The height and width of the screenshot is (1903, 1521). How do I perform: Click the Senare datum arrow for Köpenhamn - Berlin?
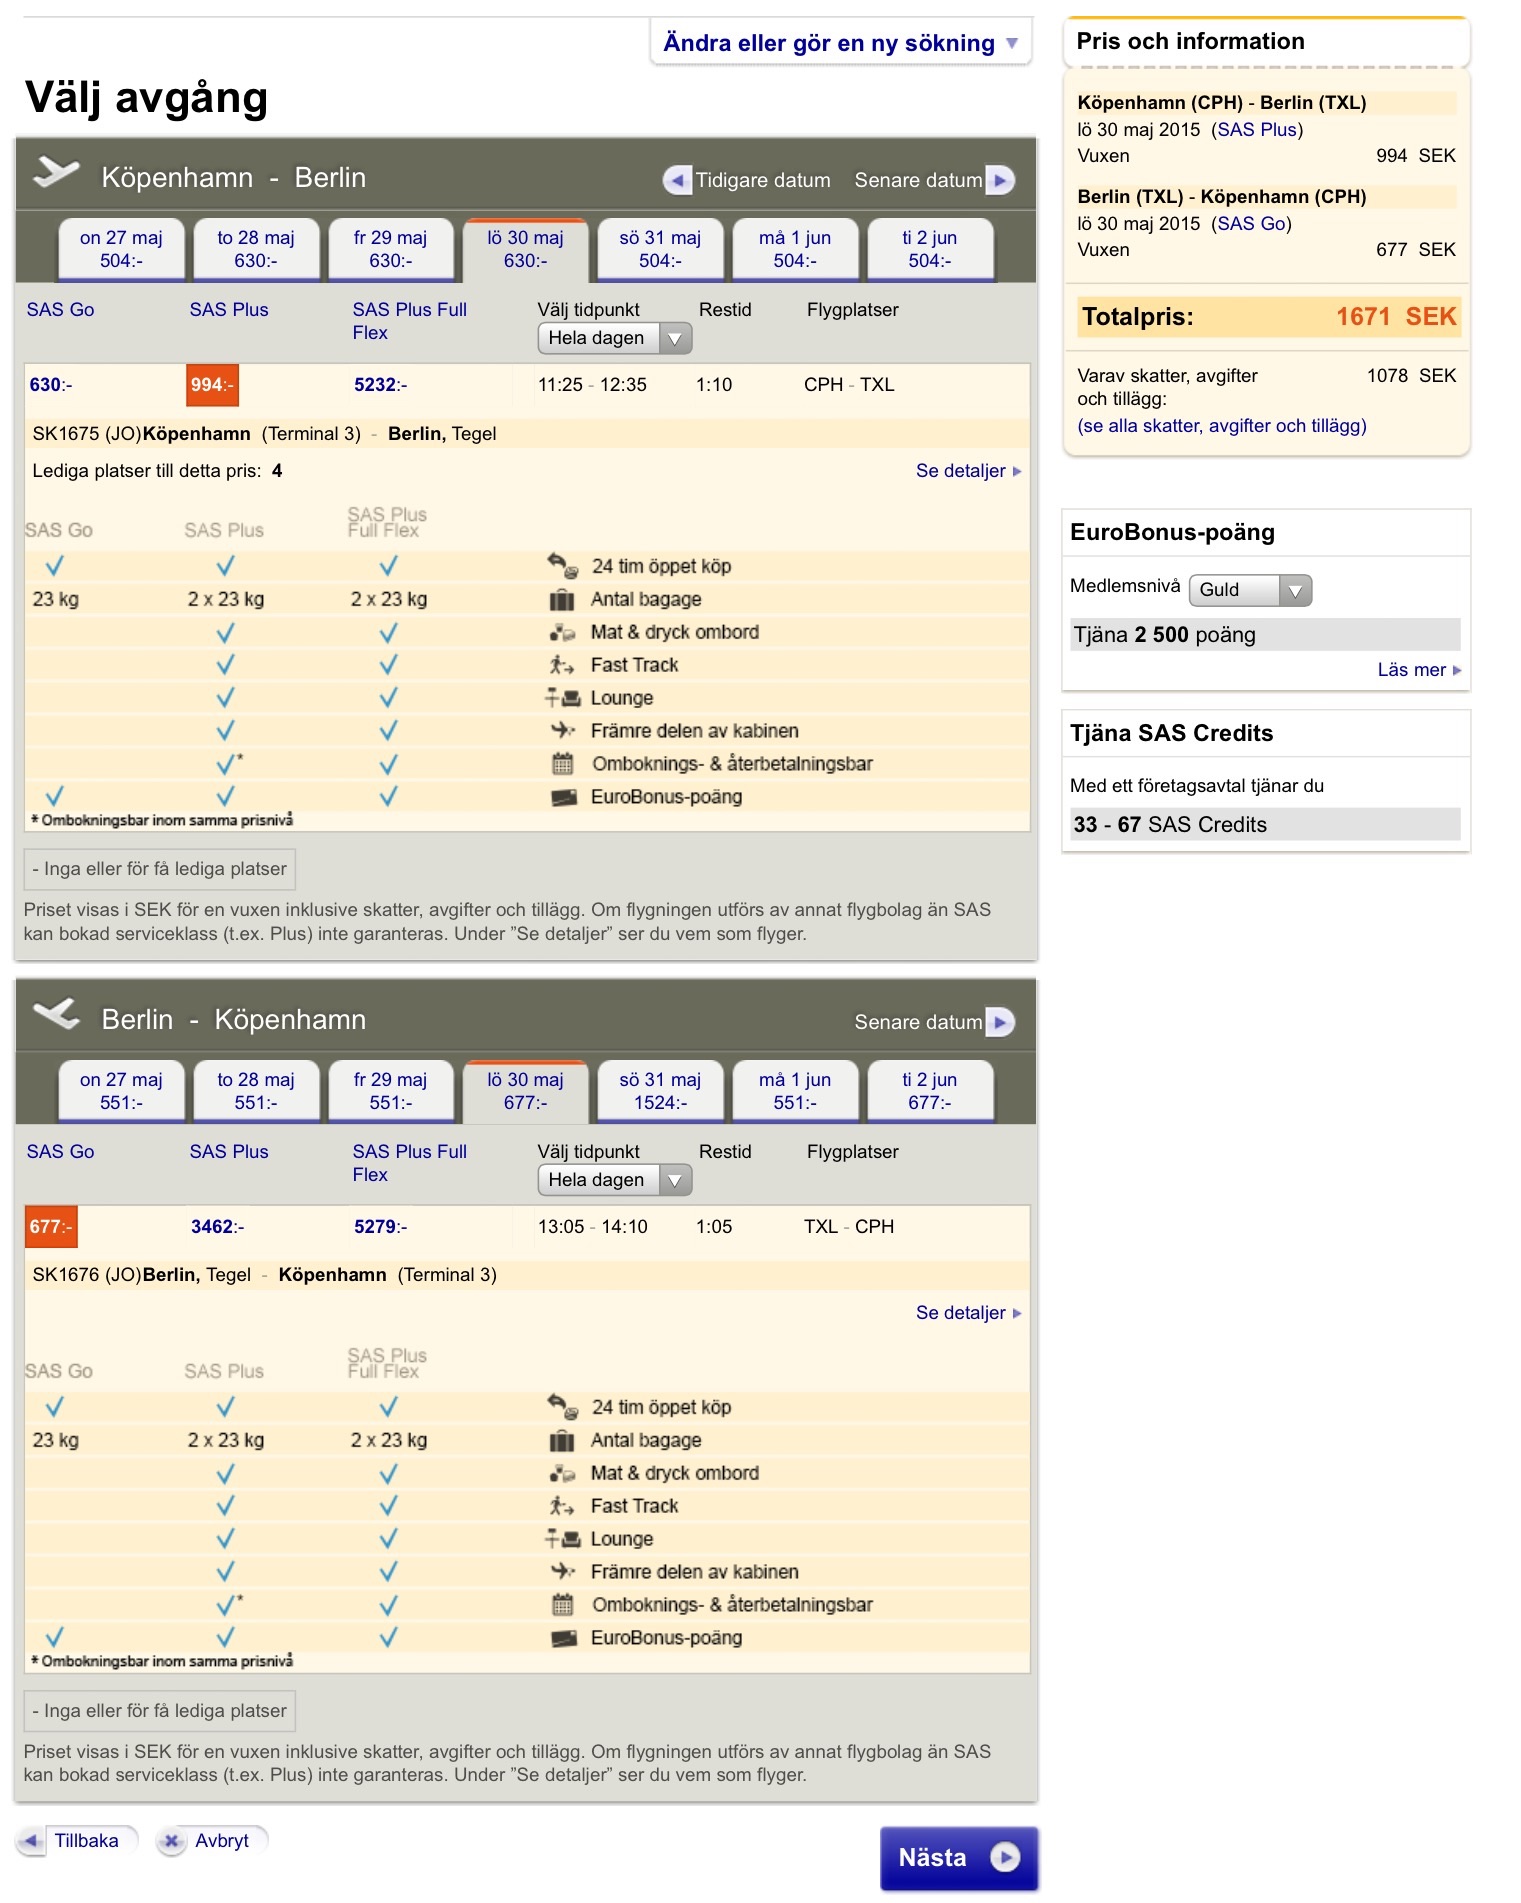pos(1000,180)
